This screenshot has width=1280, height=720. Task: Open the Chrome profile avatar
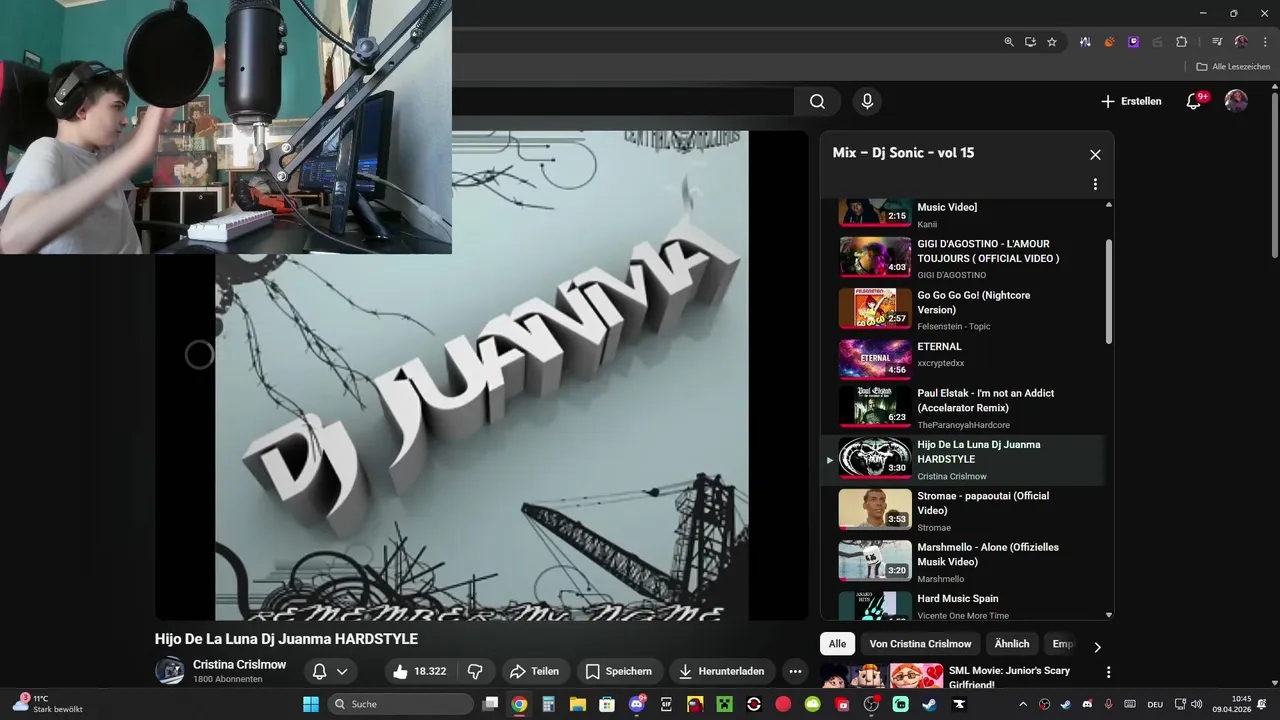pyautogui.click(x=1241, y=42)
